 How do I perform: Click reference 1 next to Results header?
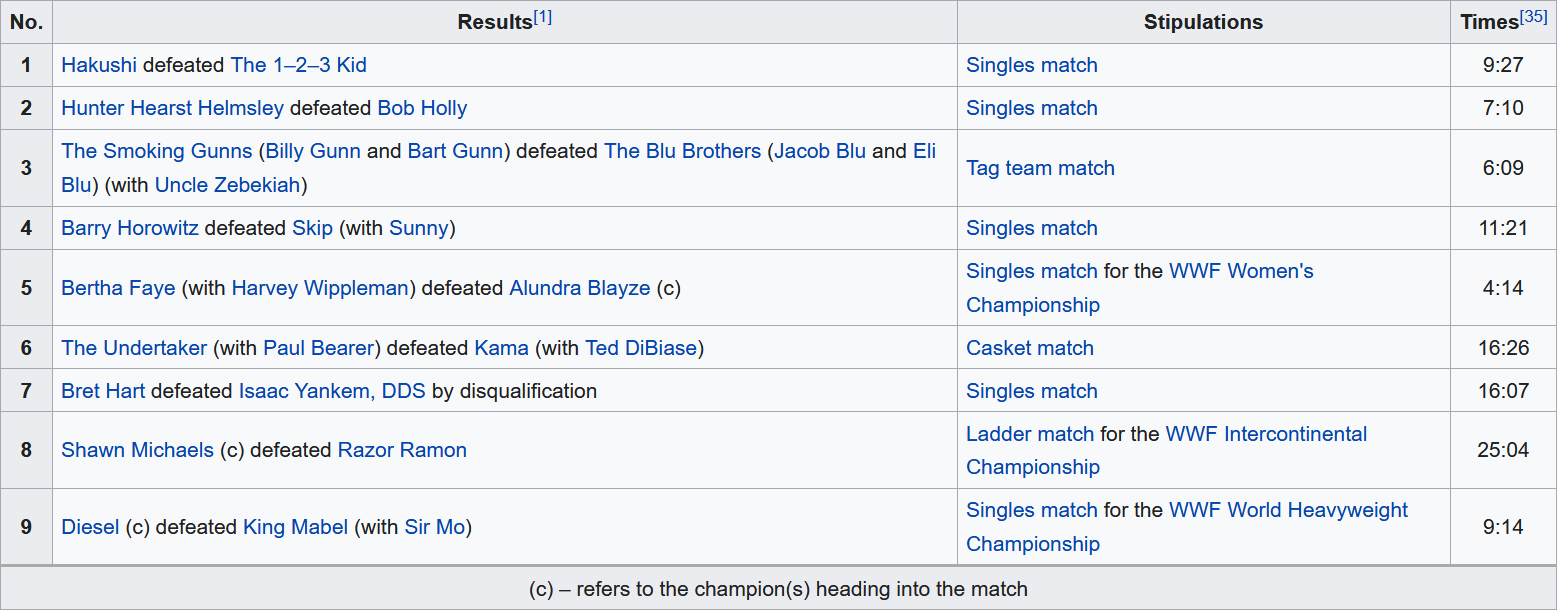point(542,17)
